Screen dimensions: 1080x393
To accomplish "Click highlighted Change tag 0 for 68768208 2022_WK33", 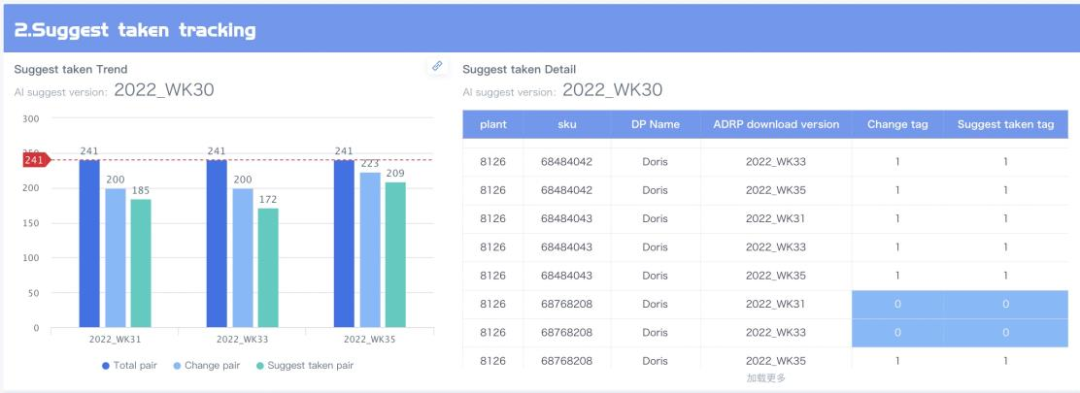I will click(897, 332).
